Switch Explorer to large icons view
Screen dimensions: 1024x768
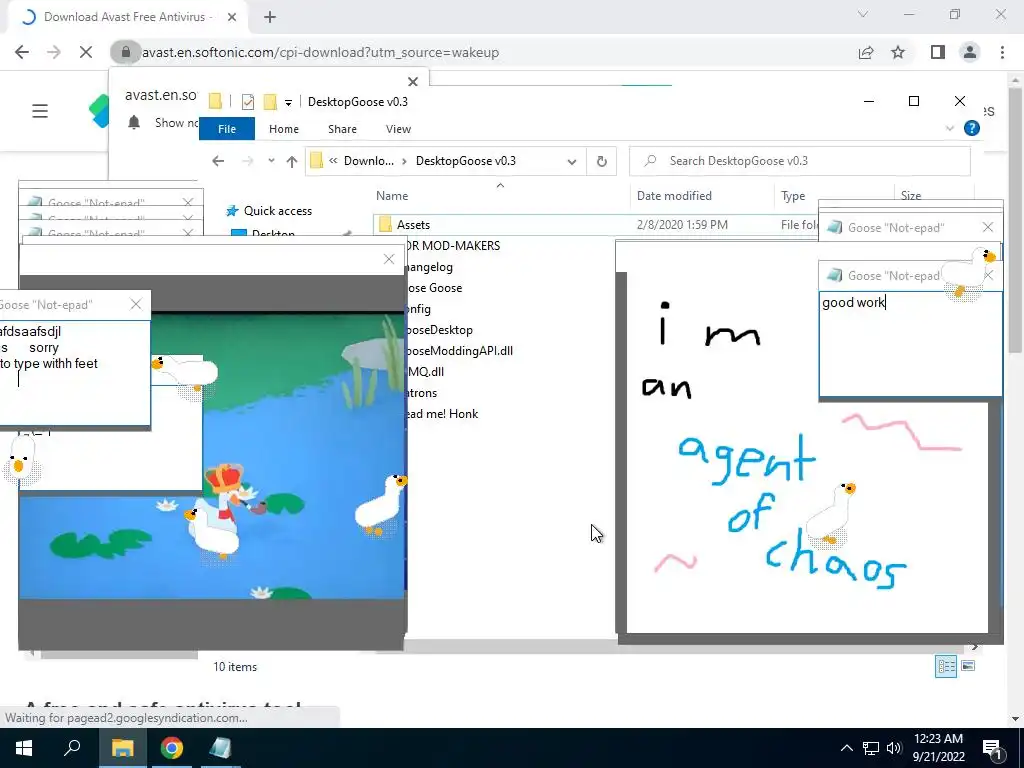point(968,666)
